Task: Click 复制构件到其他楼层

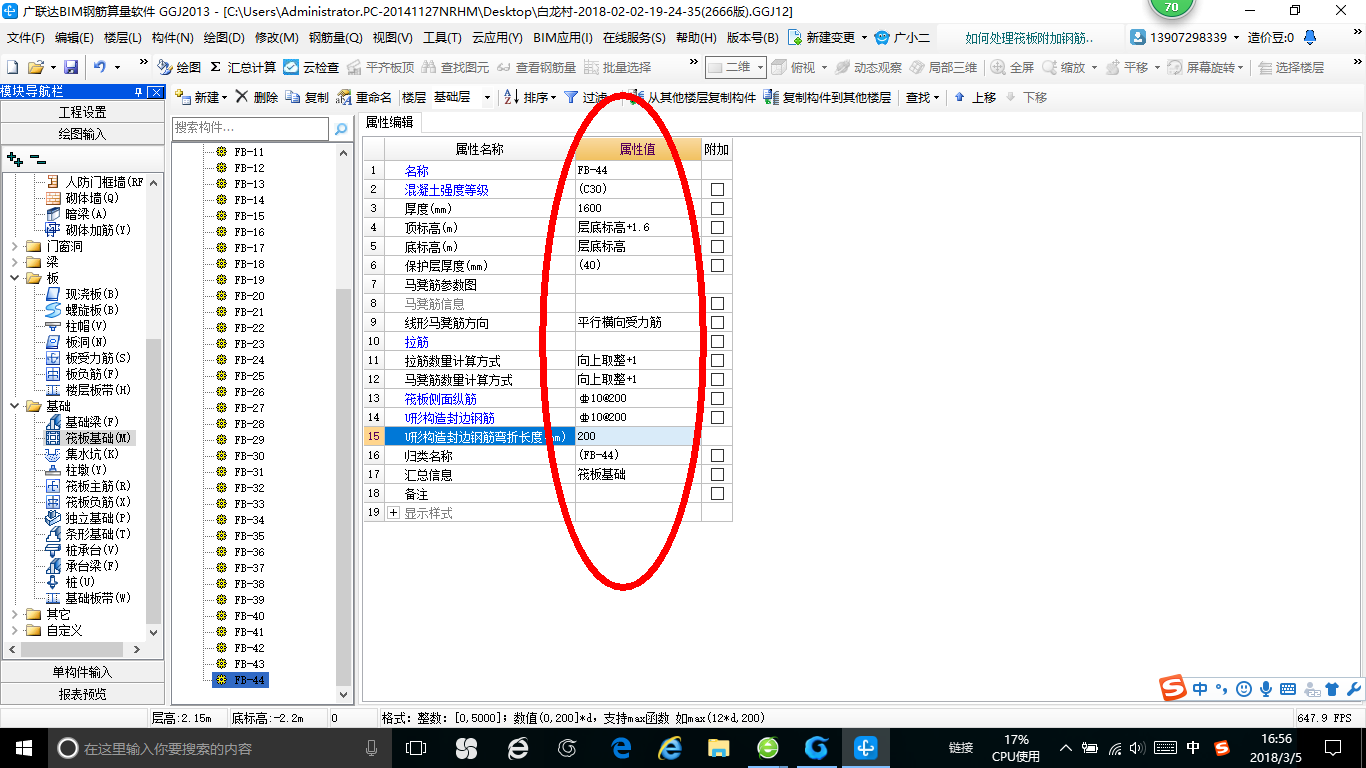Action: (x=826, y=97)
